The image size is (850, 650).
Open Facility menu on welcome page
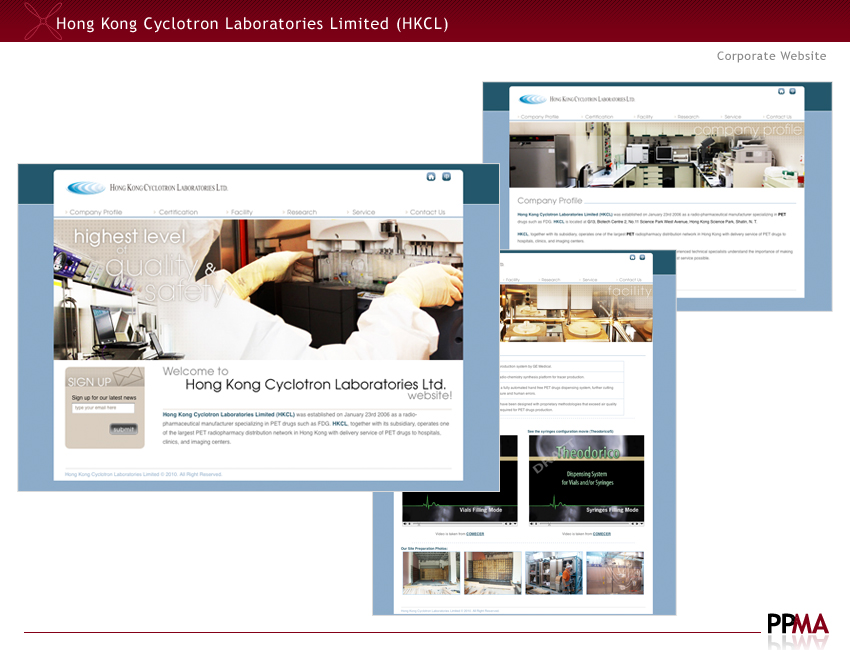pyautogui.click(x=242, y=212)
